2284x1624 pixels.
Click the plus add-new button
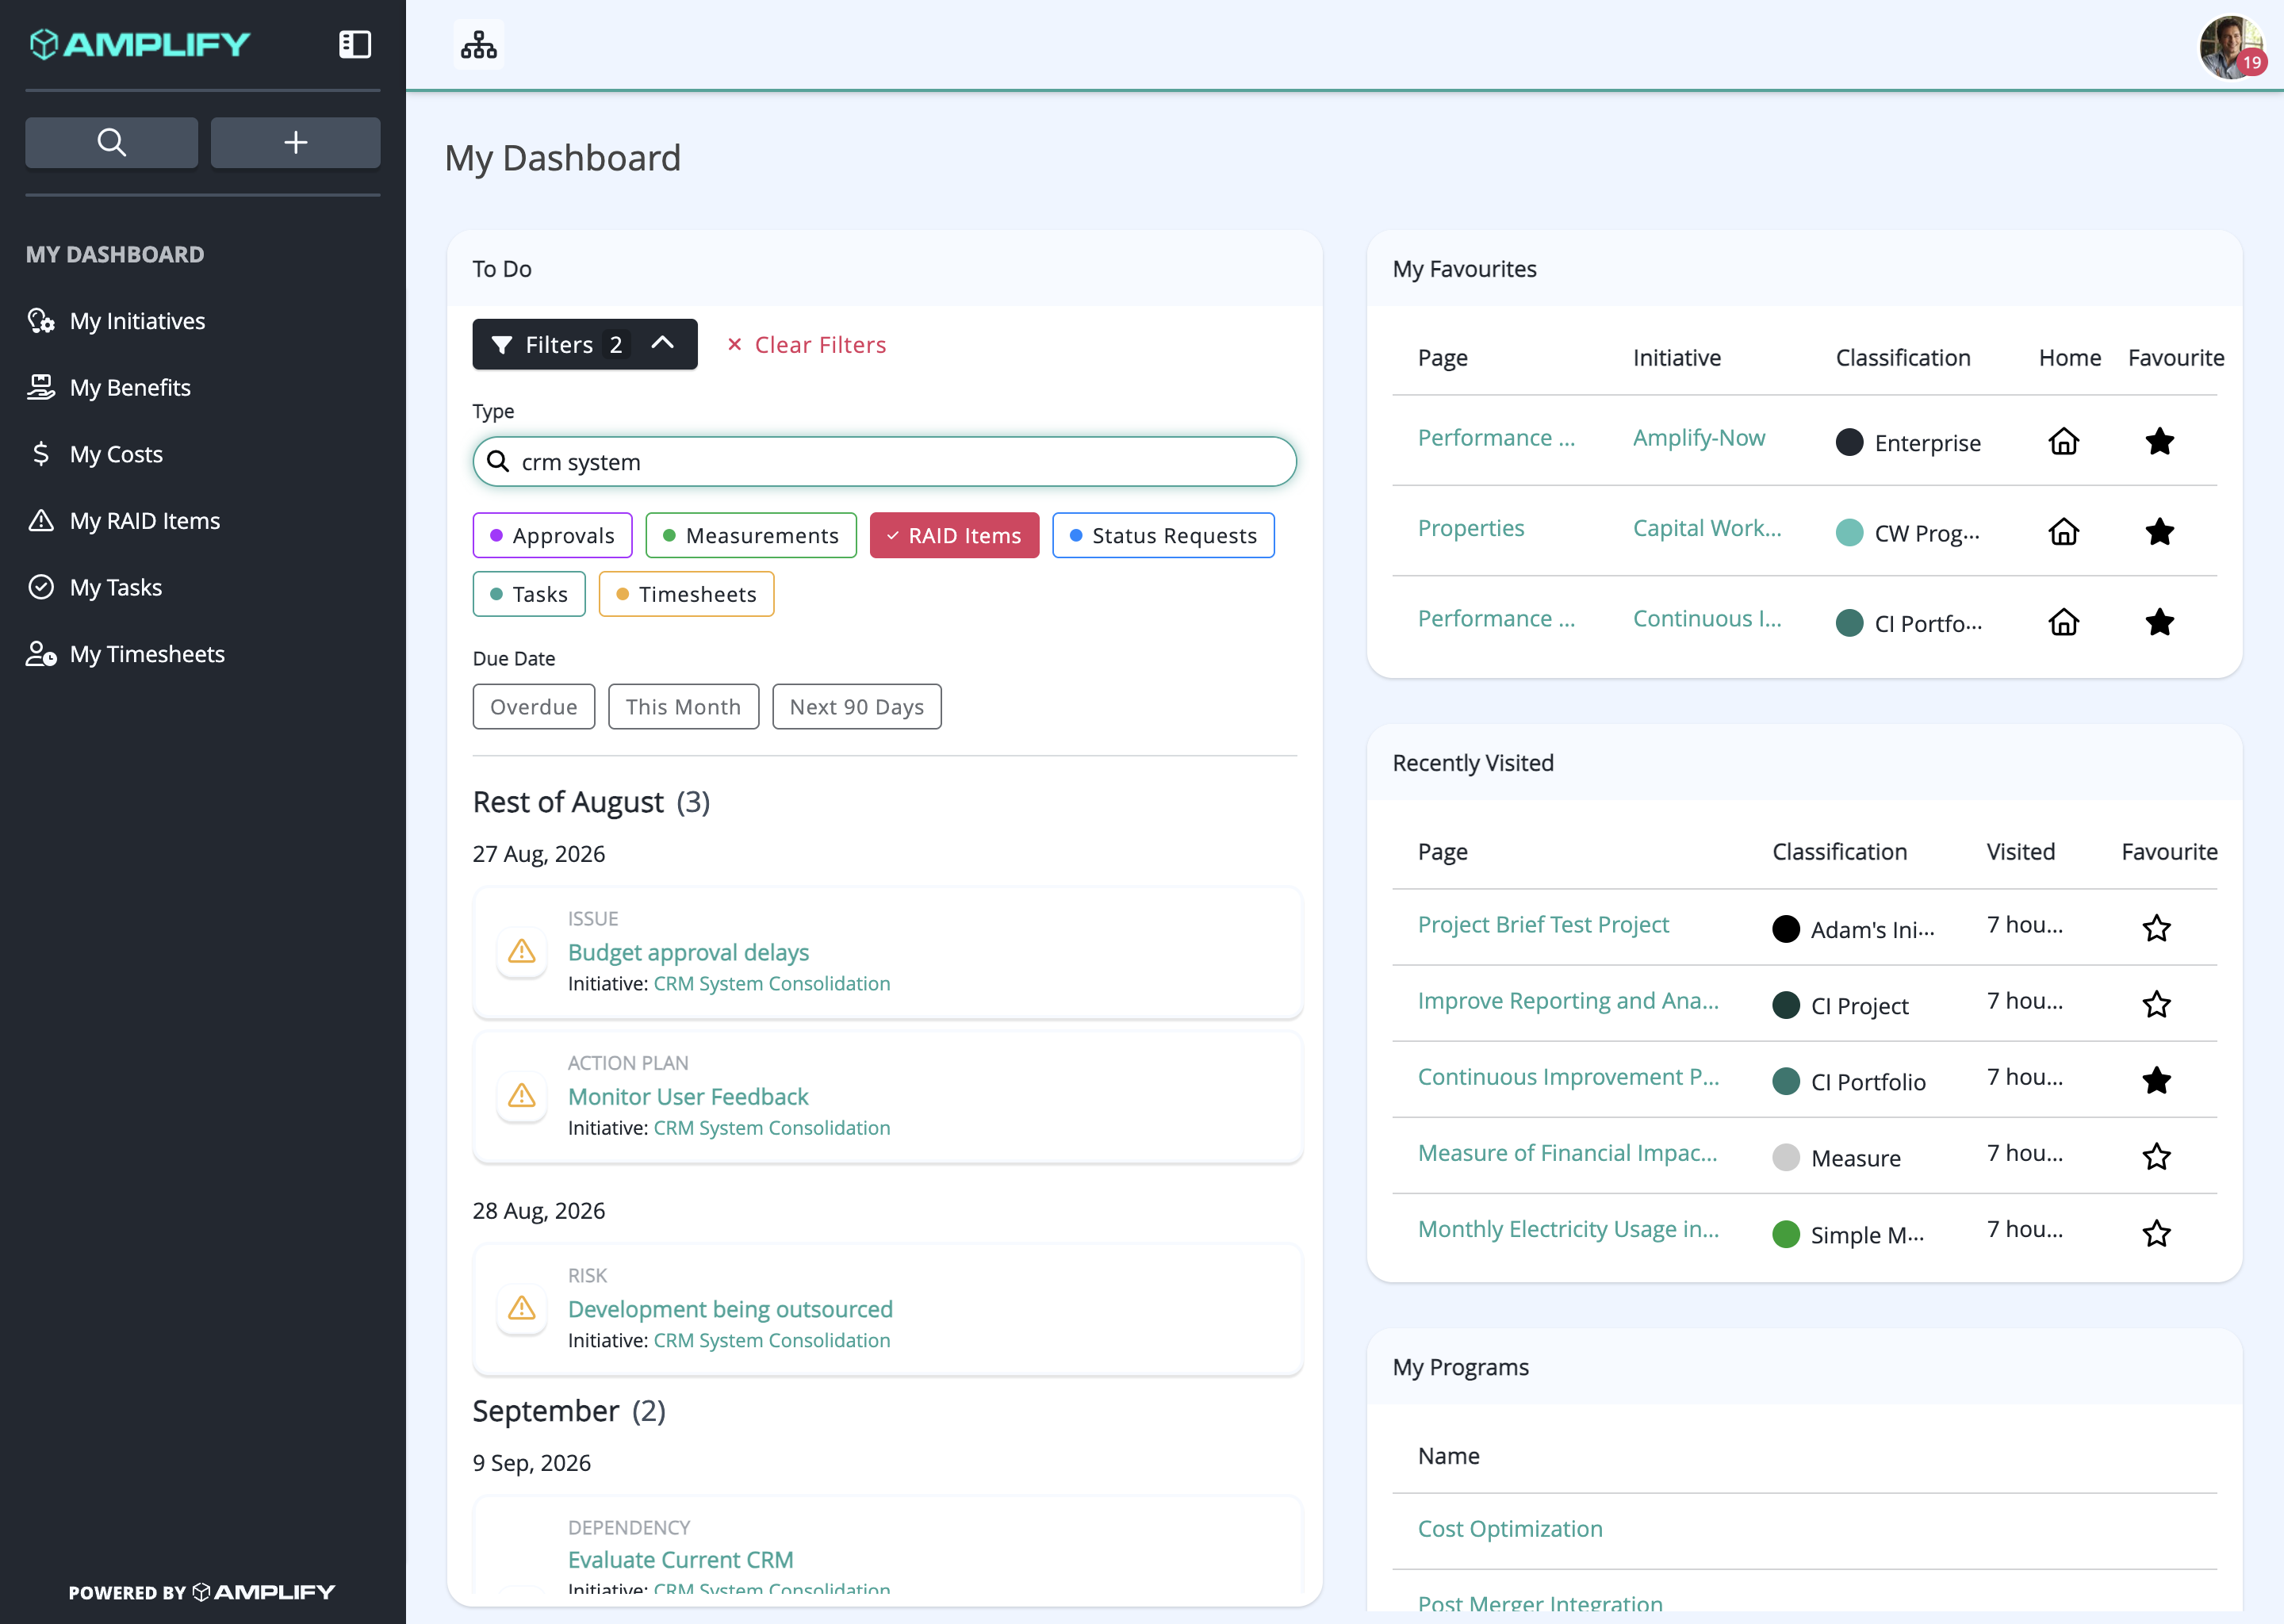pyautogui.click(x=295, y=142)
